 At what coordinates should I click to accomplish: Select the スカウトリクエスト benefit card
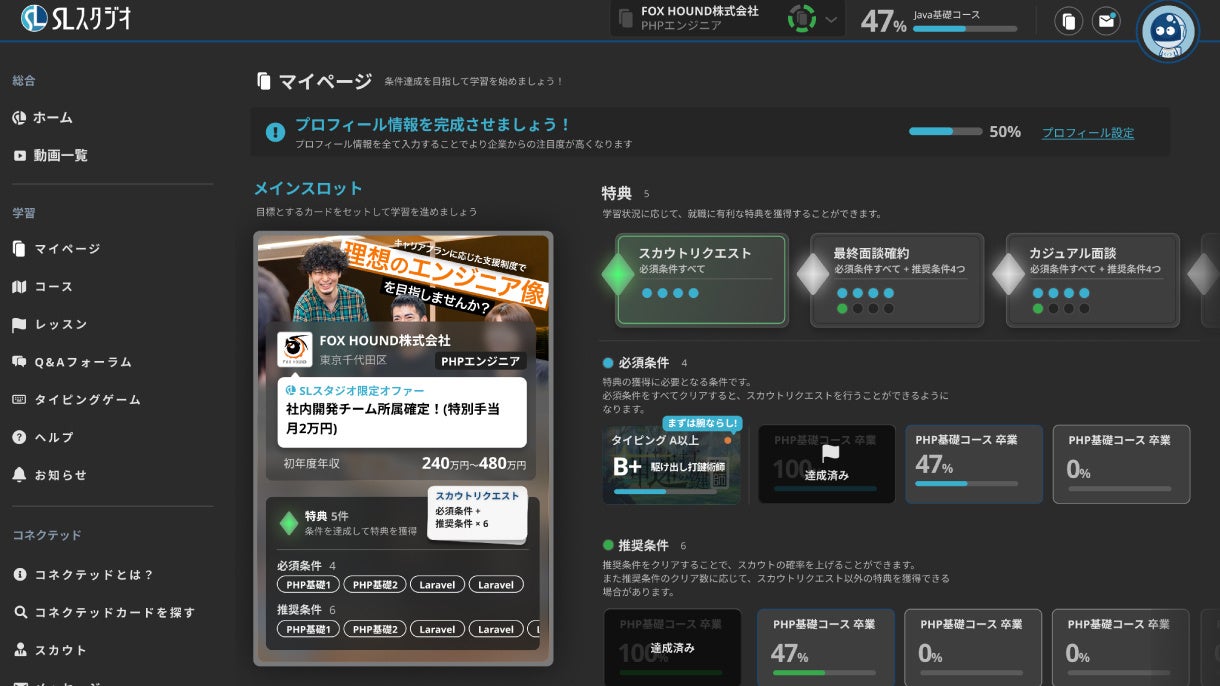point(701,281)
